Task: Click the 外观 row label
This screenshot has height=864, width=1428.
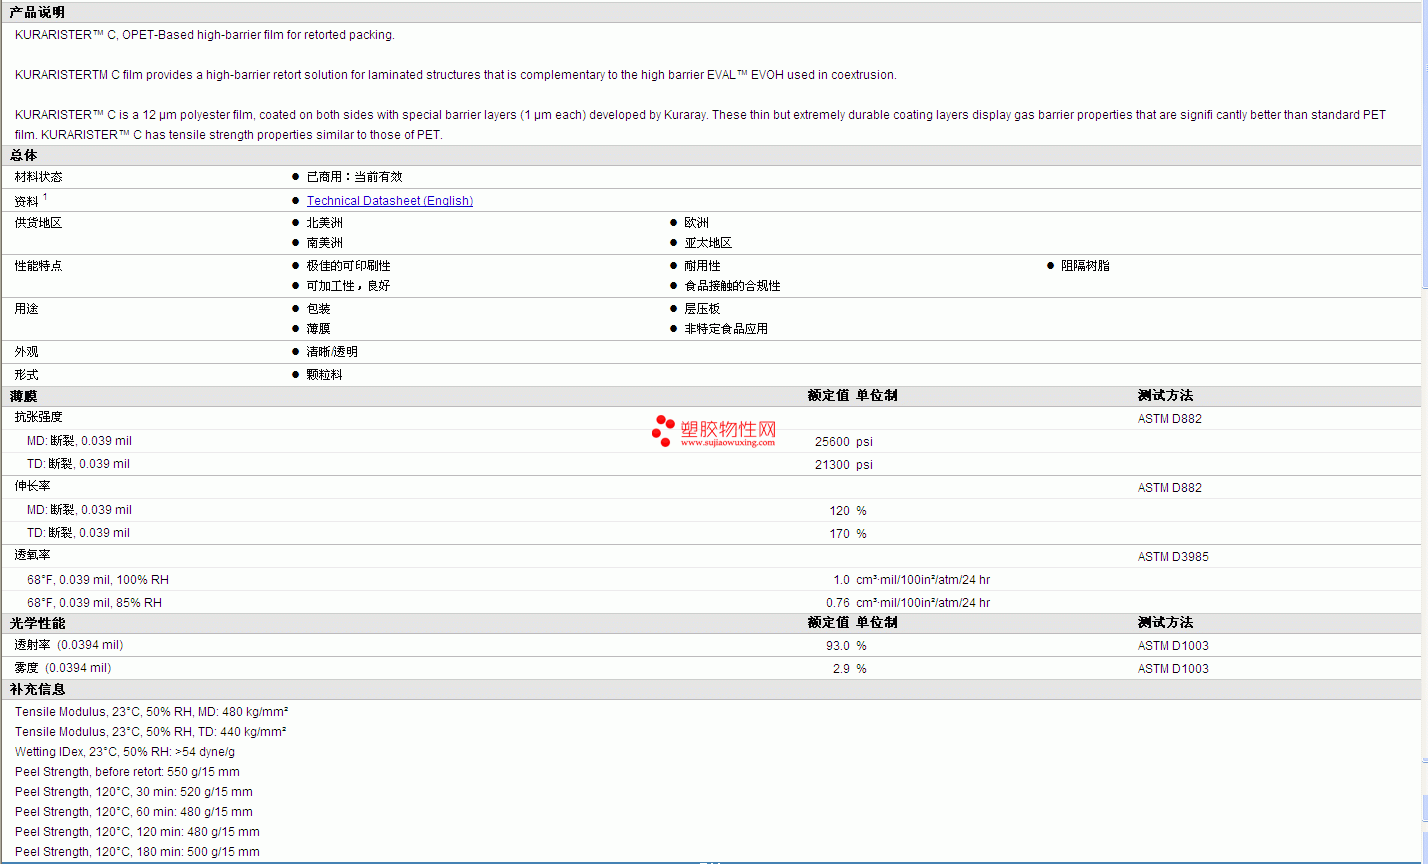Action: tap(26, 352)
